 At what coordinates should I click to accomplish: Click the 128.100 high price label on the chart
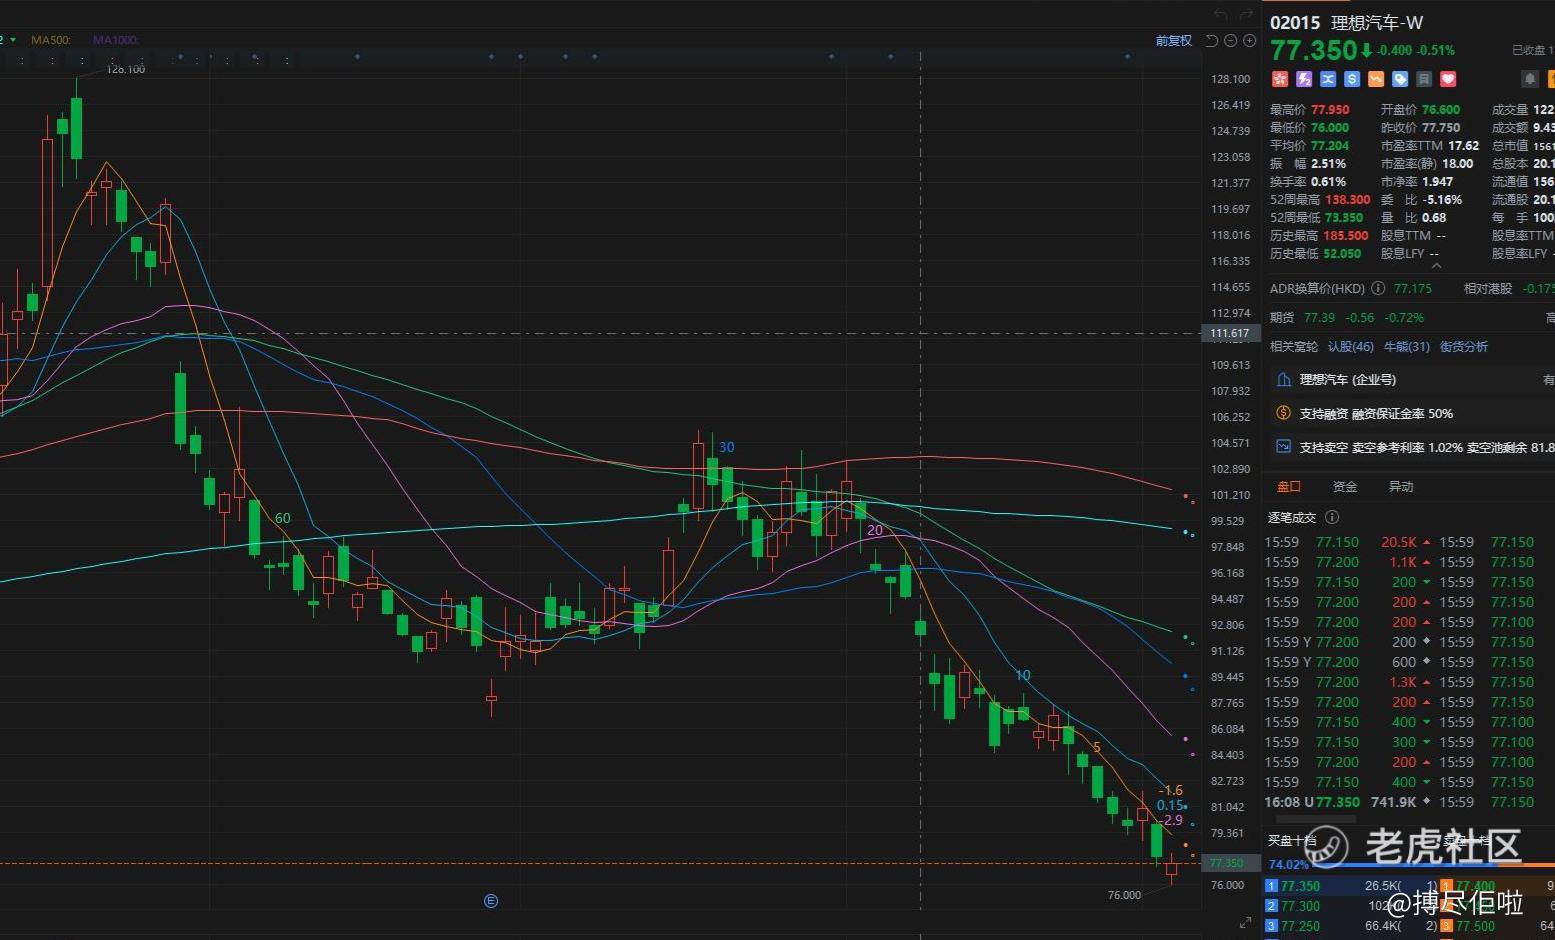pyautogui.click(x=126, y=69)
